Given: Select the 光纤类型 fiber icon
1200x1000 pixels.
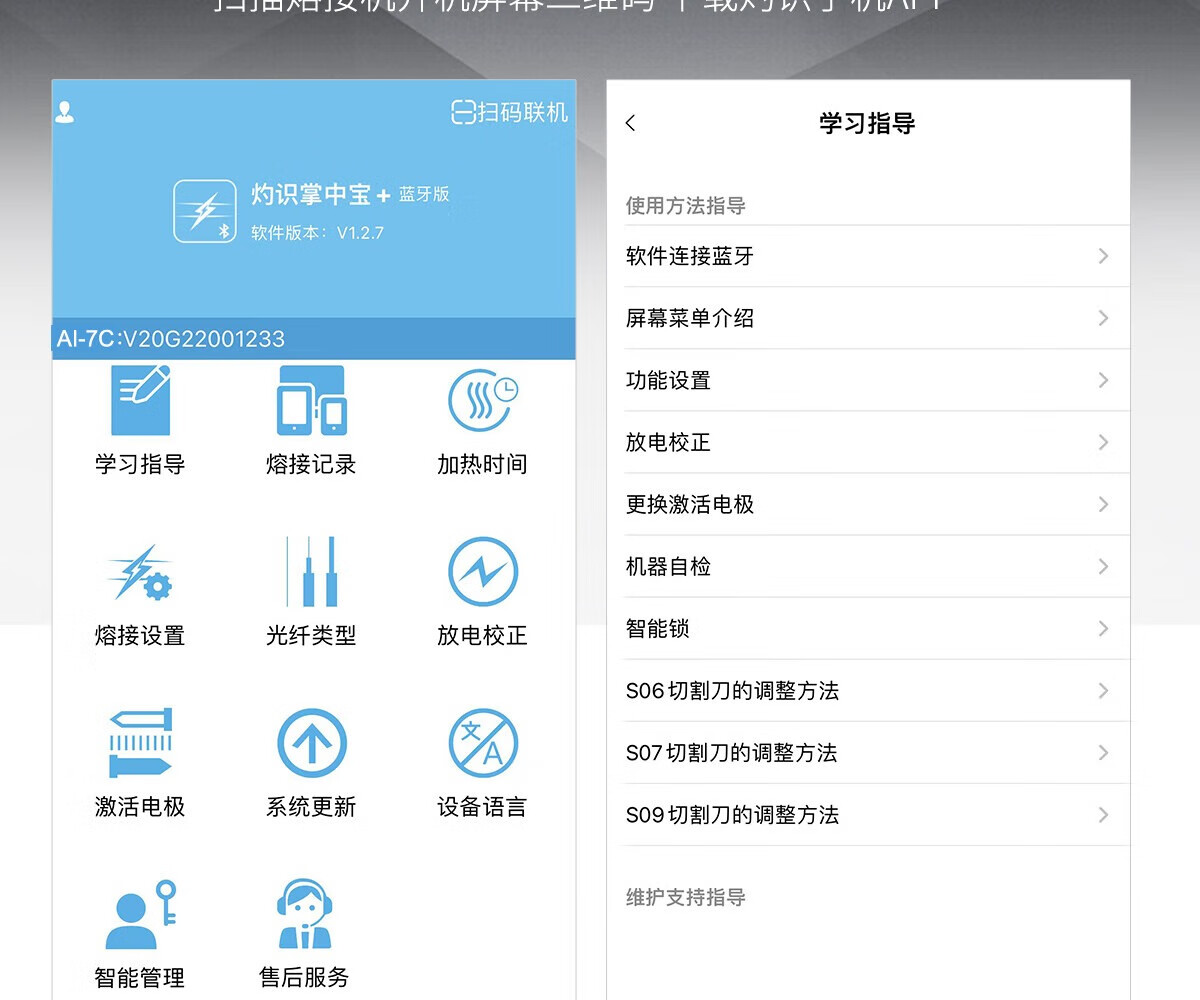Looking at the screenshot, I should pos(311,571).
